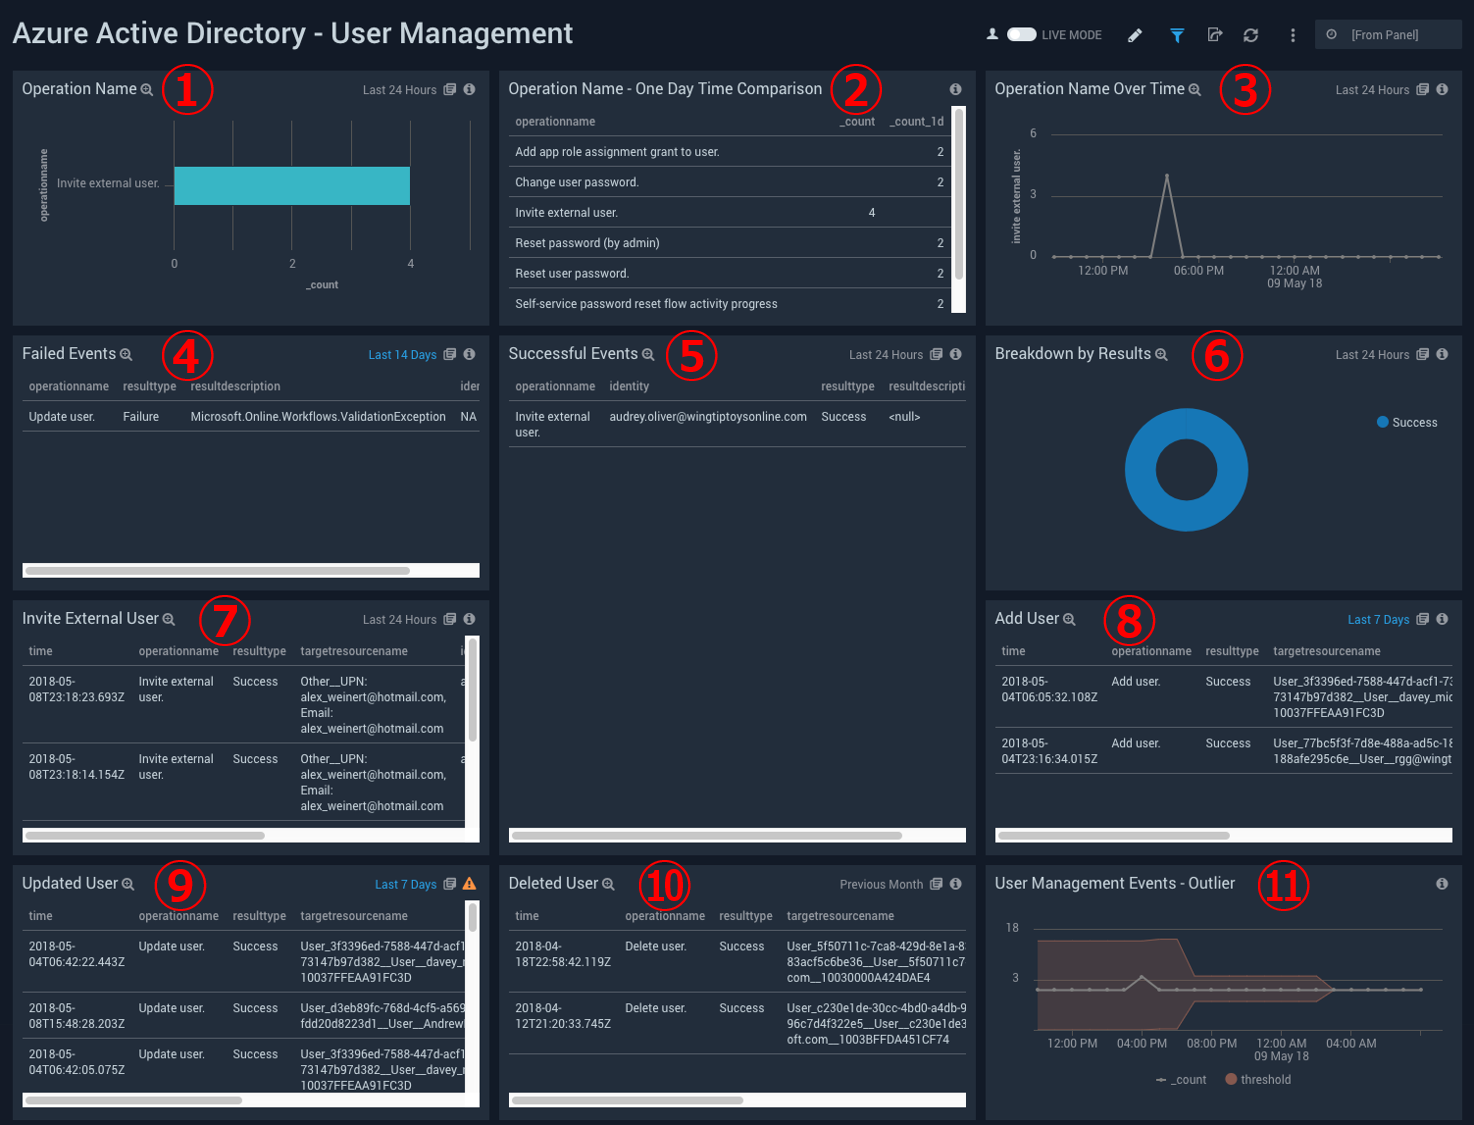Click time column header in Deleted User table
The width and height of the screenshot is (1474, 1125).
[527, 917]
